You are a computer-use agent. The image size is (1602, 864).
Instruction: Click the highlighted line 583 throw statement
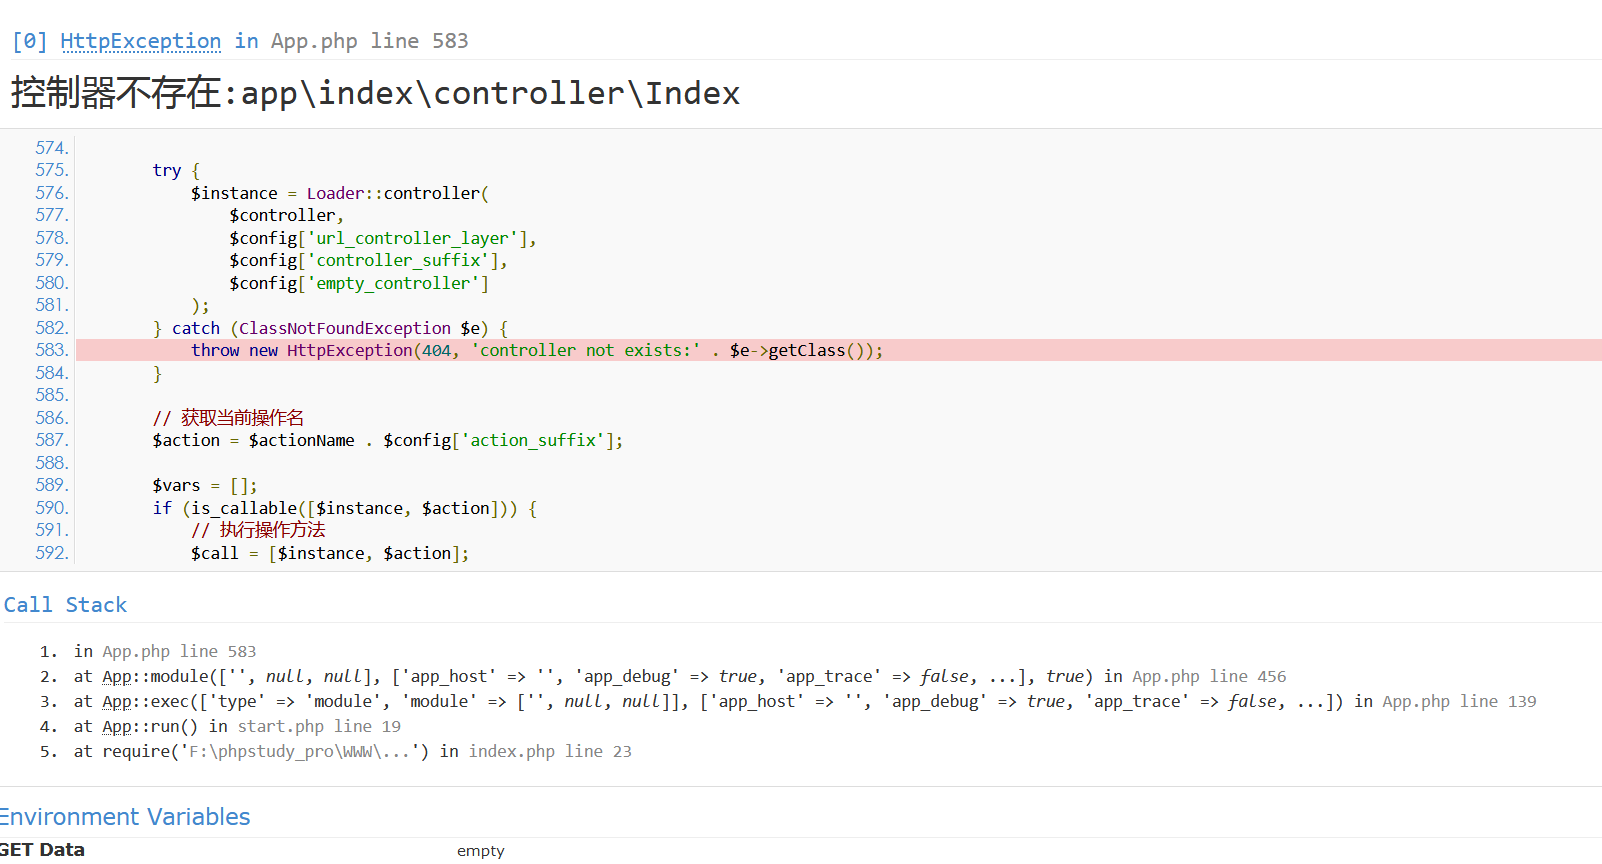(536, 350)
